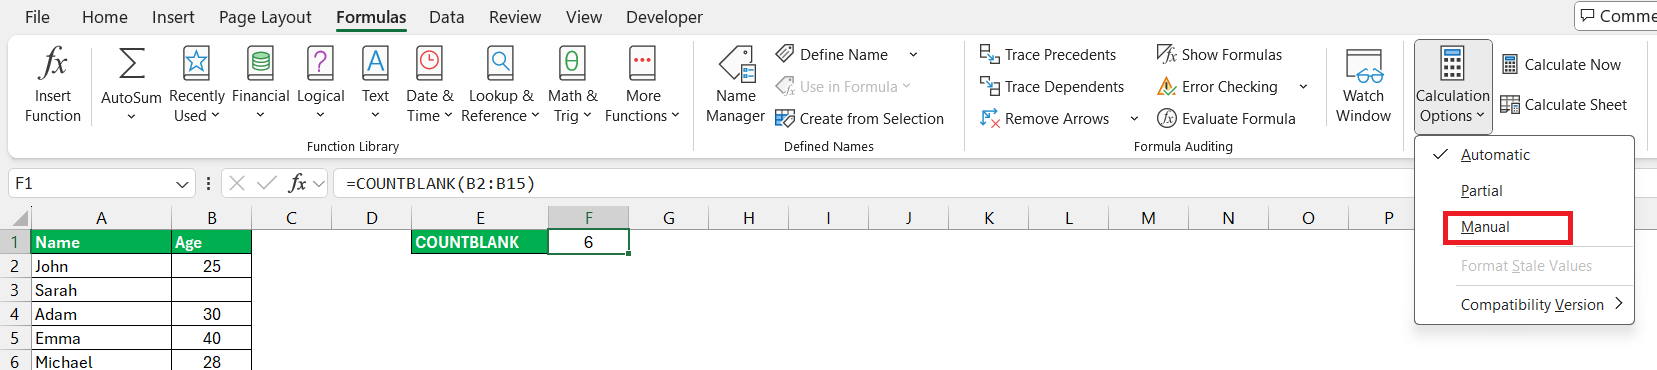Screen dimensions: 1657x370
Task: Select cell F1 showing 6
Action: tap(589, 242)
